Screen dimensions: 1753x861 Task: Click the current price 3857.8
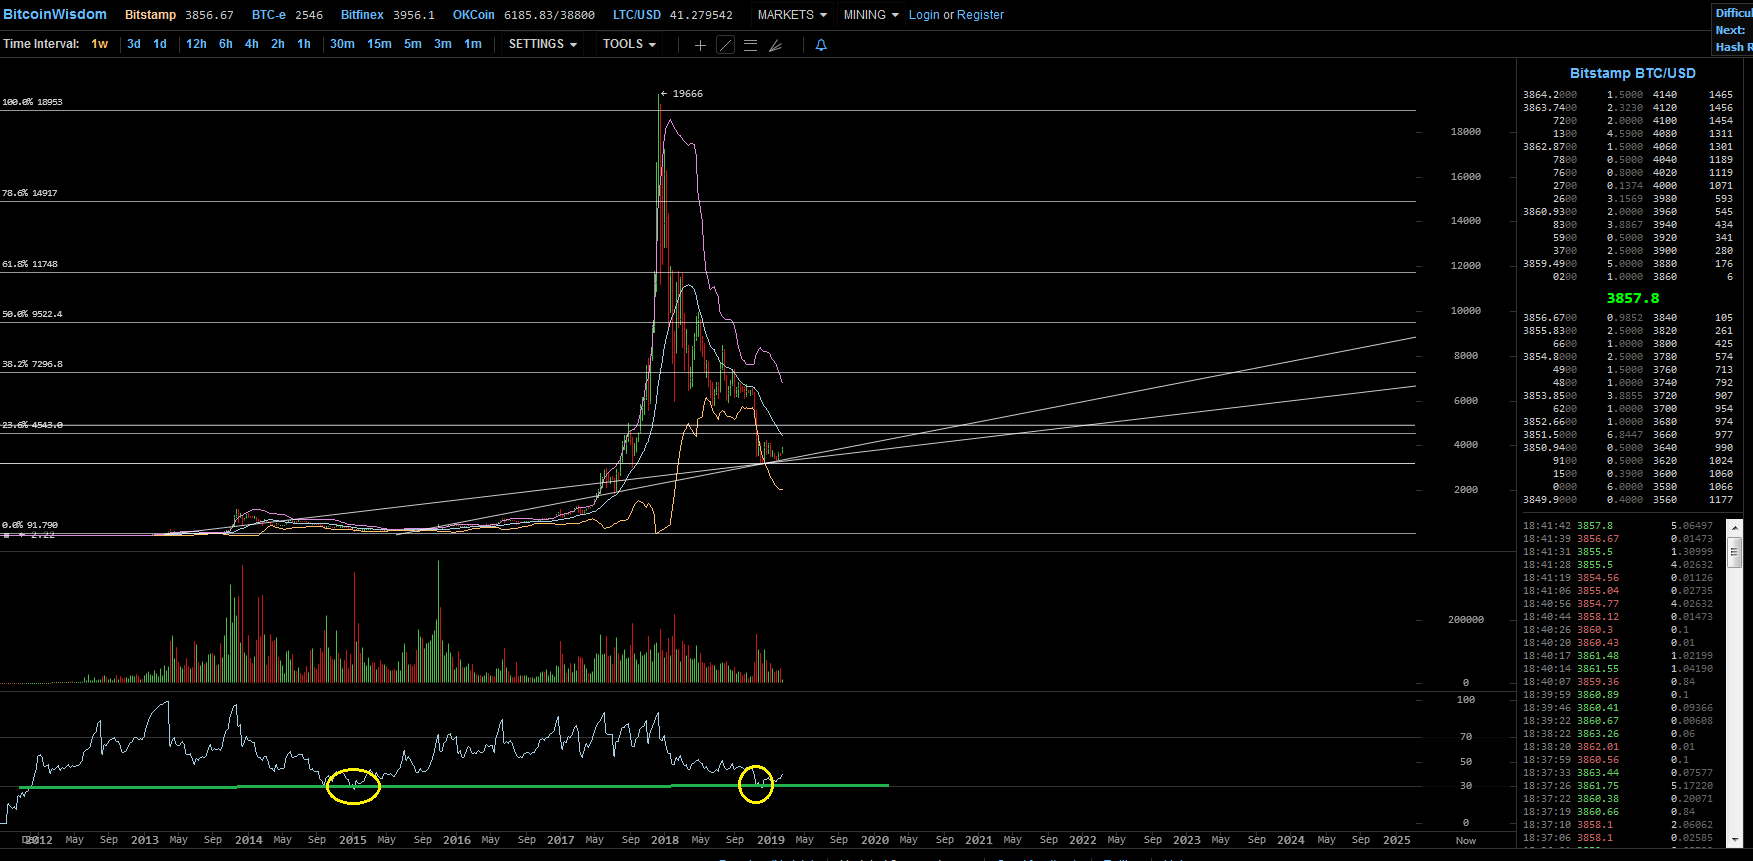(x=1633, y=298)
